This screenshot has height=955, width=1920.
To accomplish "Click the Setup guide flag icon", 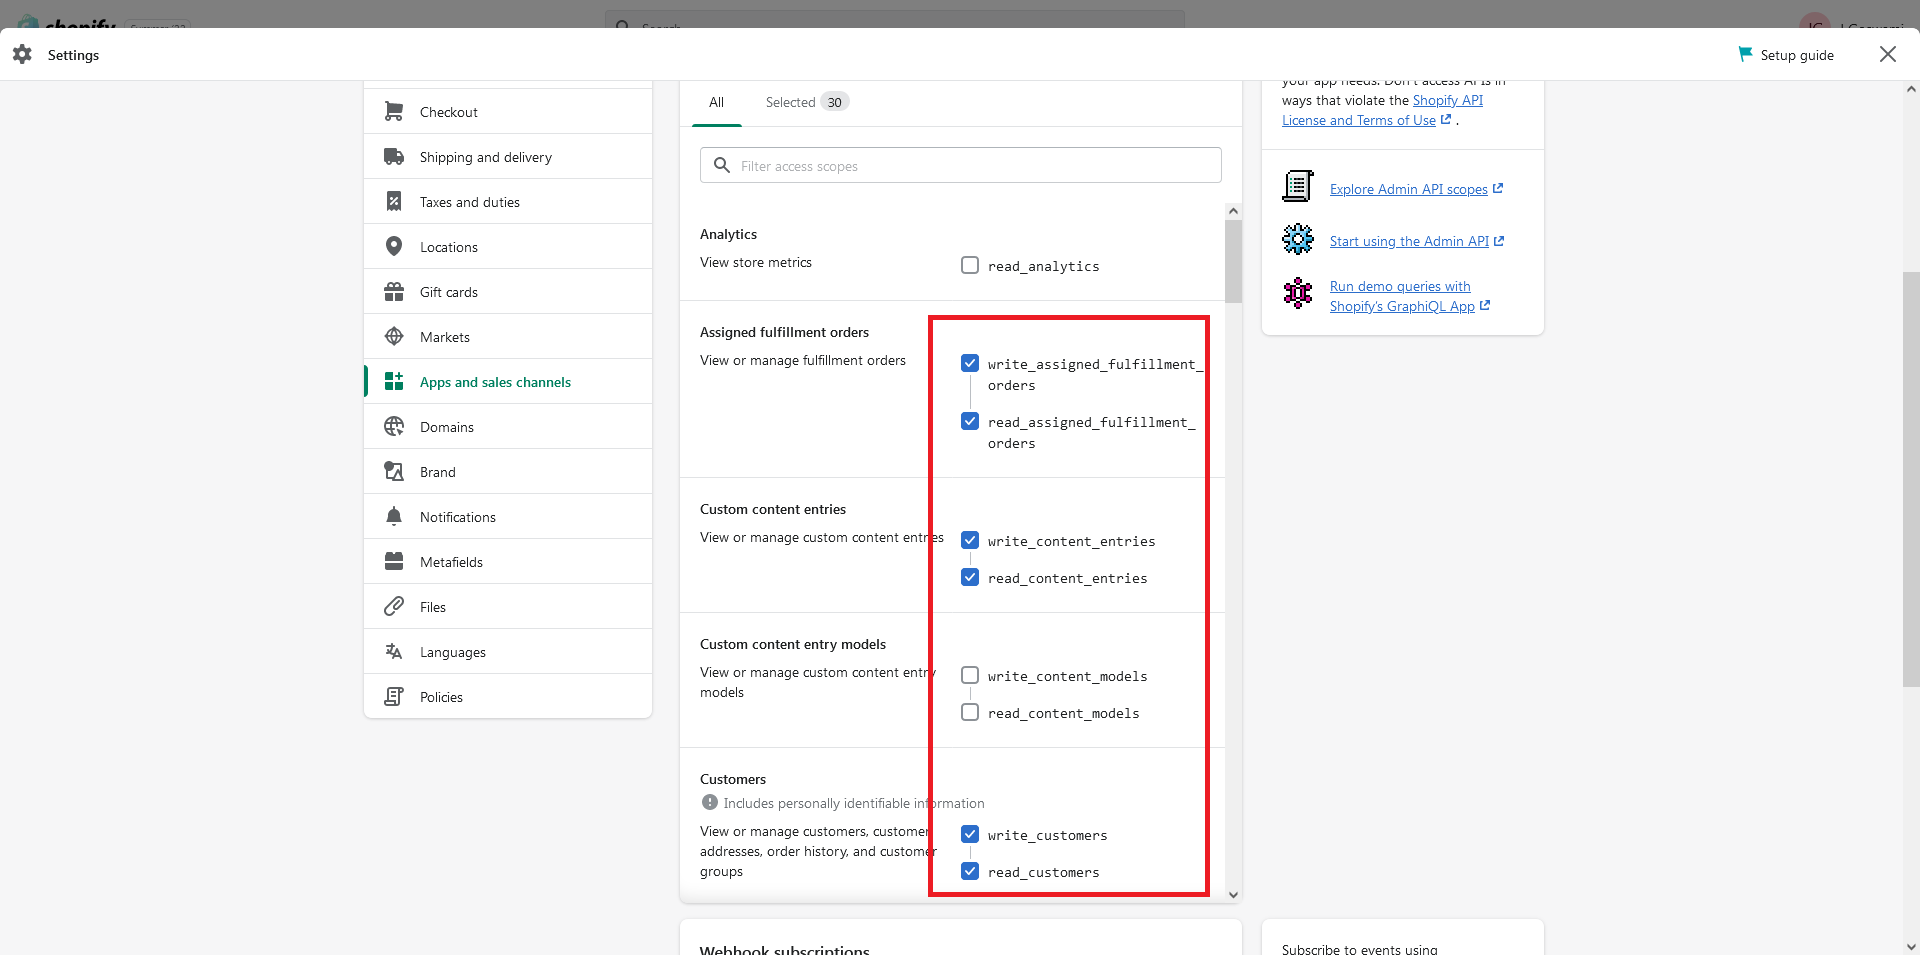I will click(1745, 54).
